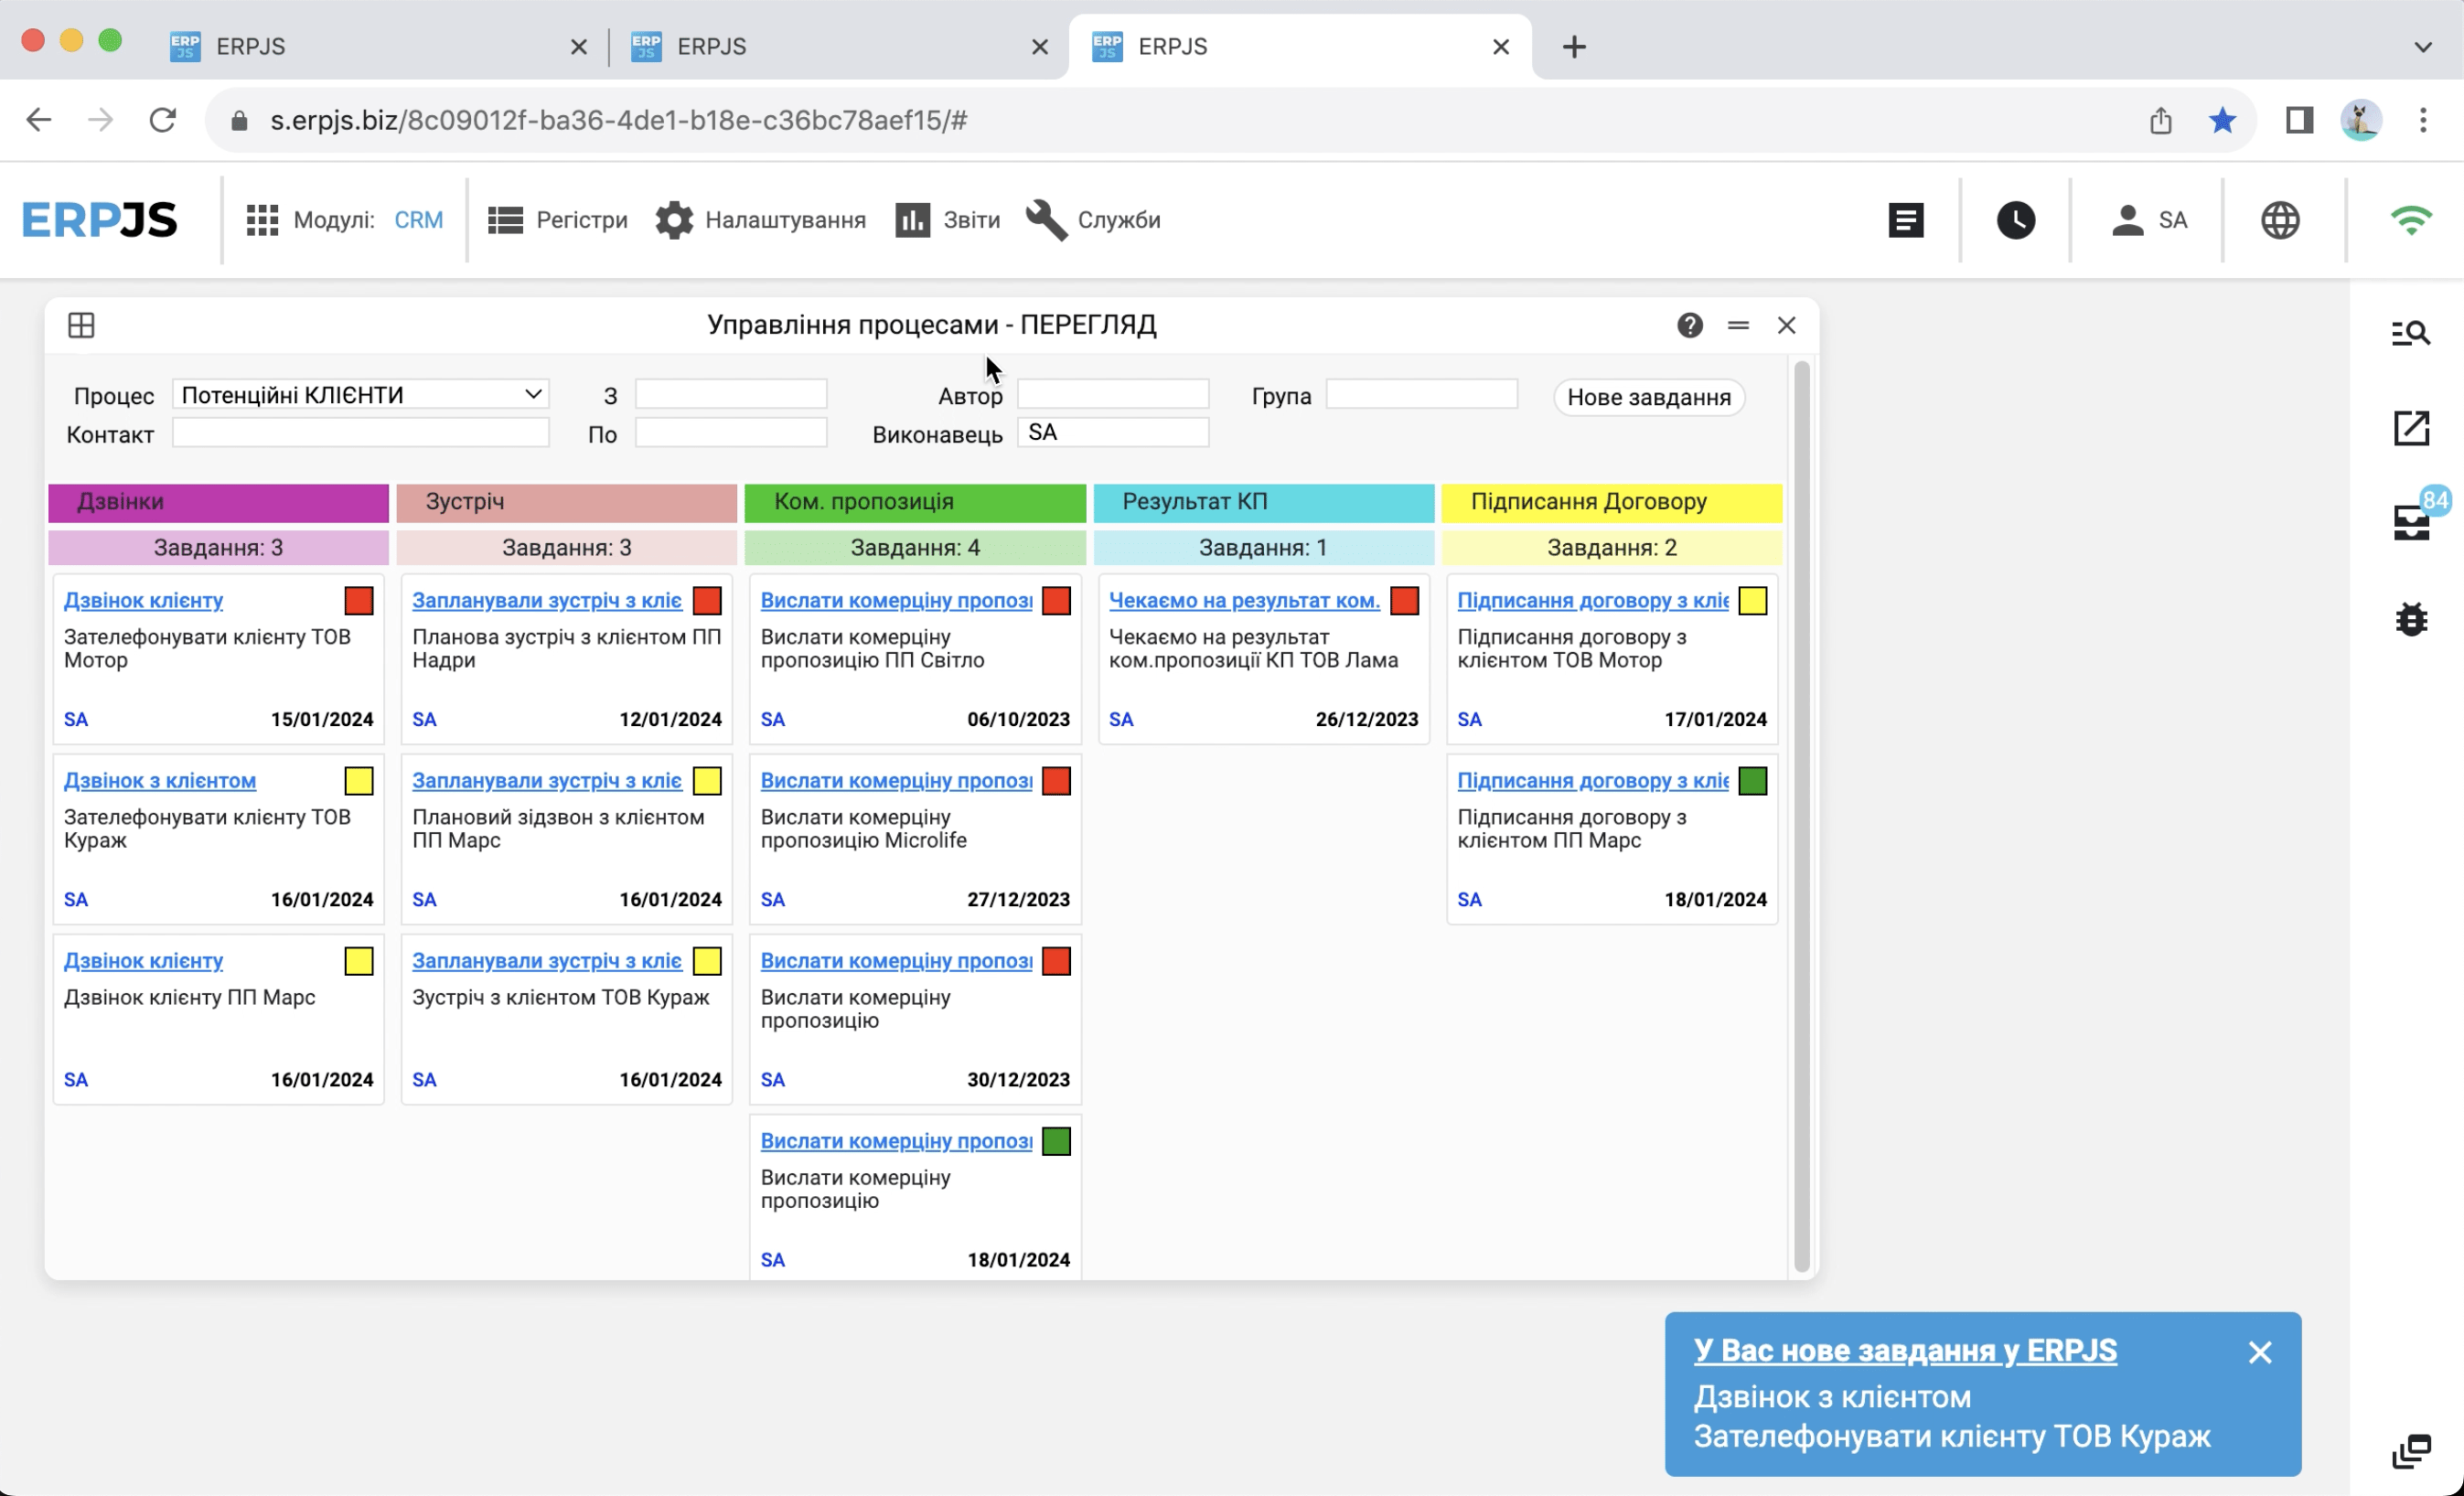Open commercial proposal task for ПП Світло
This screenshot has width=2464, height=1496.
tap(896, 600)
